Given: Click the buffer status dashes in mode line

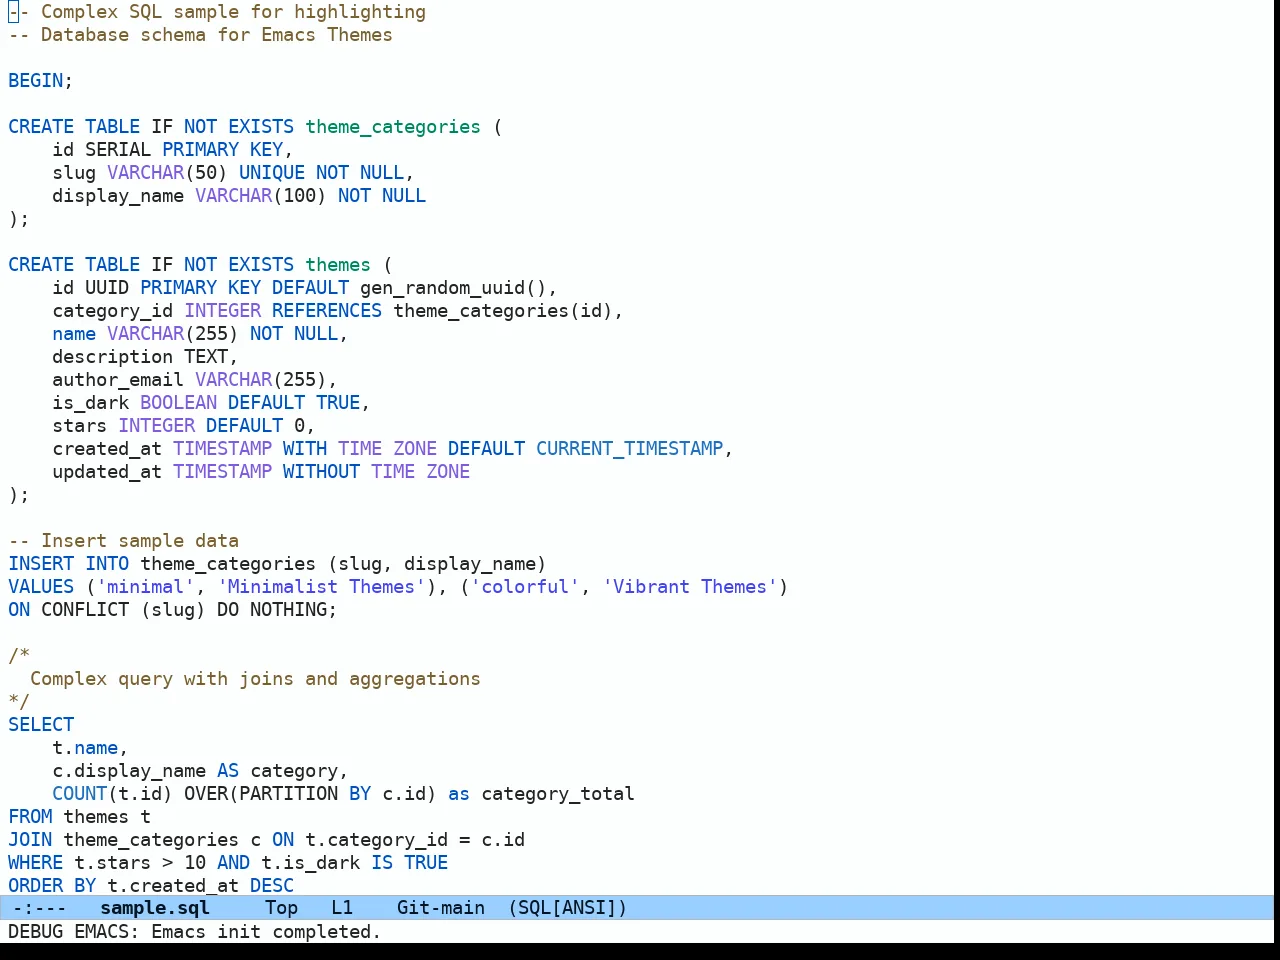Looking at the screenshot, I should (40, 908).
